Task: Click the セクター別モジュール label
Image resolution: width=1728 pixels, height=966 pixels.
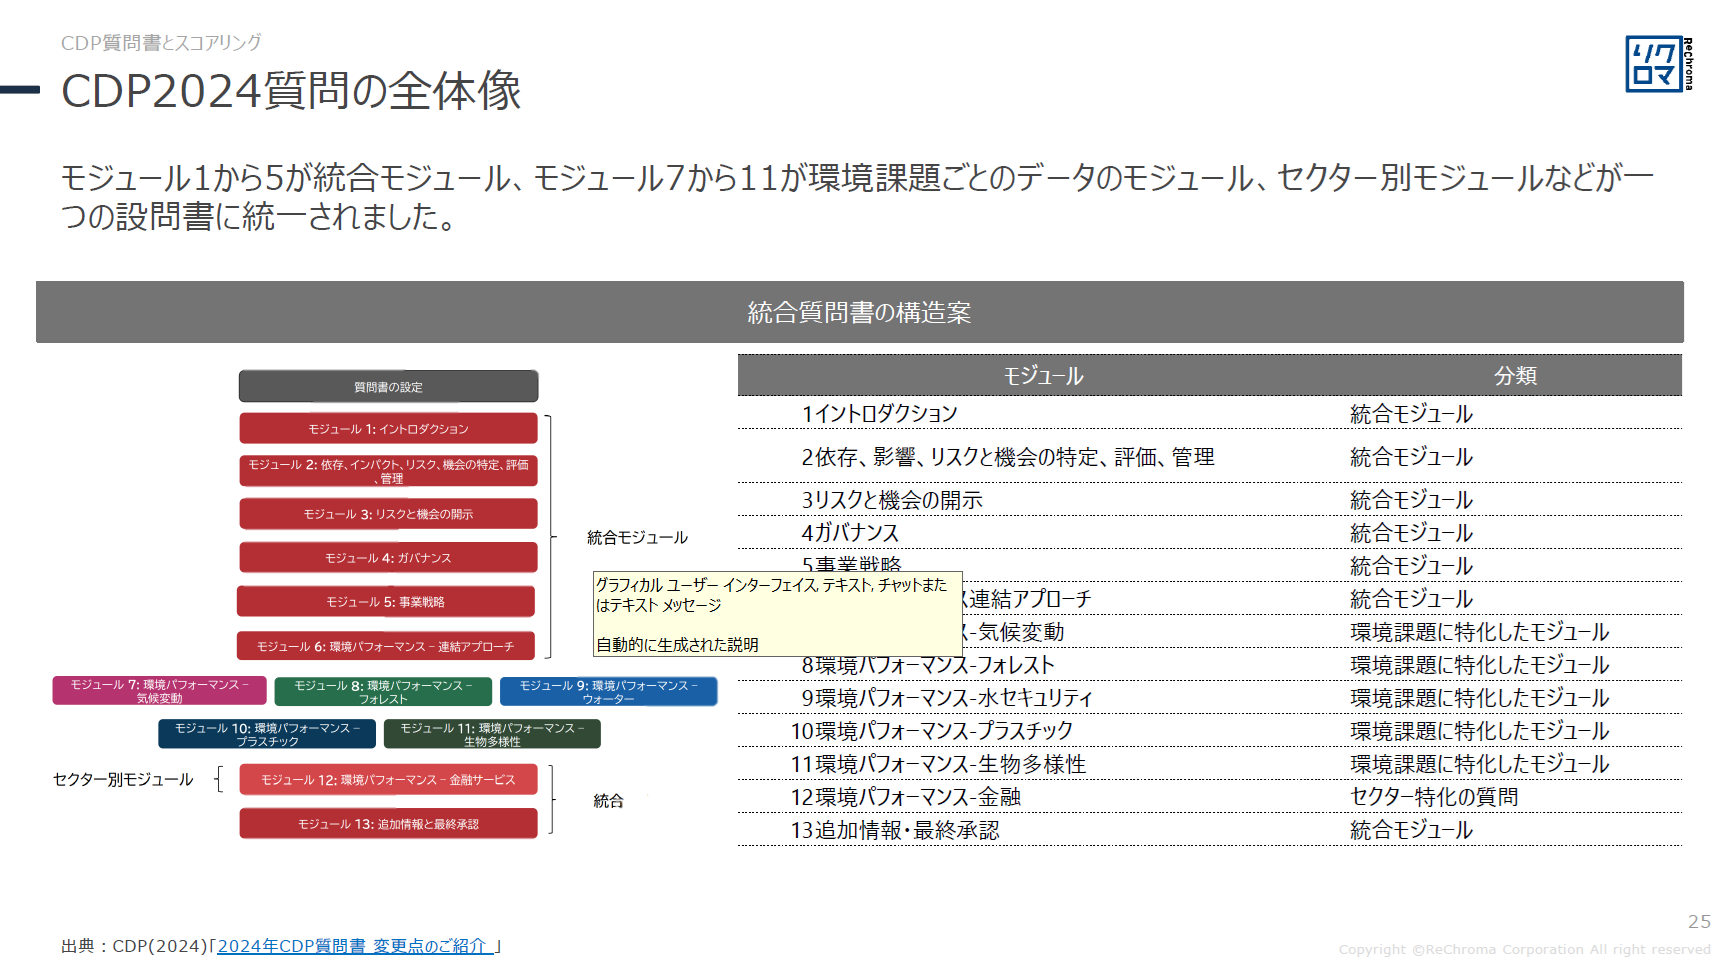Action: tap(123, 780)
